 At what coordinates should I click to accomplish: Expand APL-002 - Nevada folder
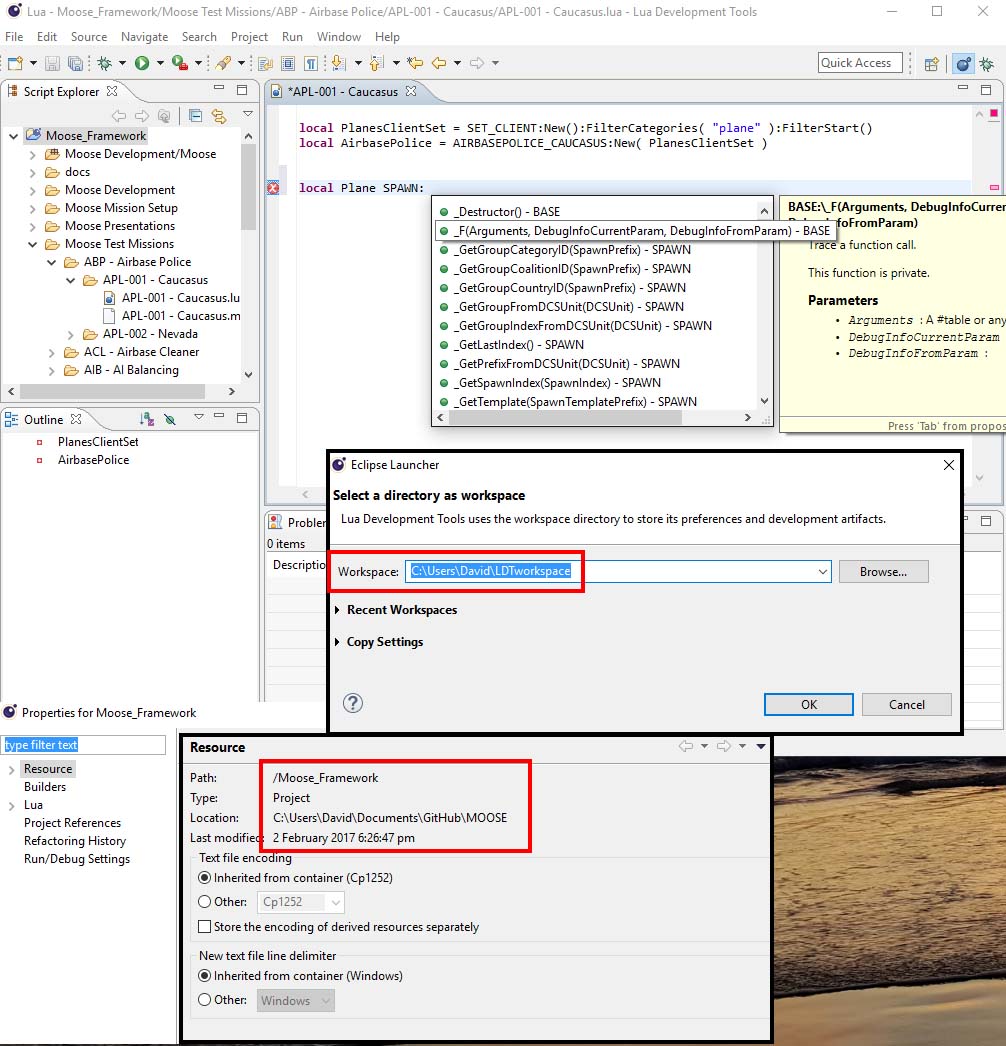pyautogui.click(x=71, y=334)
